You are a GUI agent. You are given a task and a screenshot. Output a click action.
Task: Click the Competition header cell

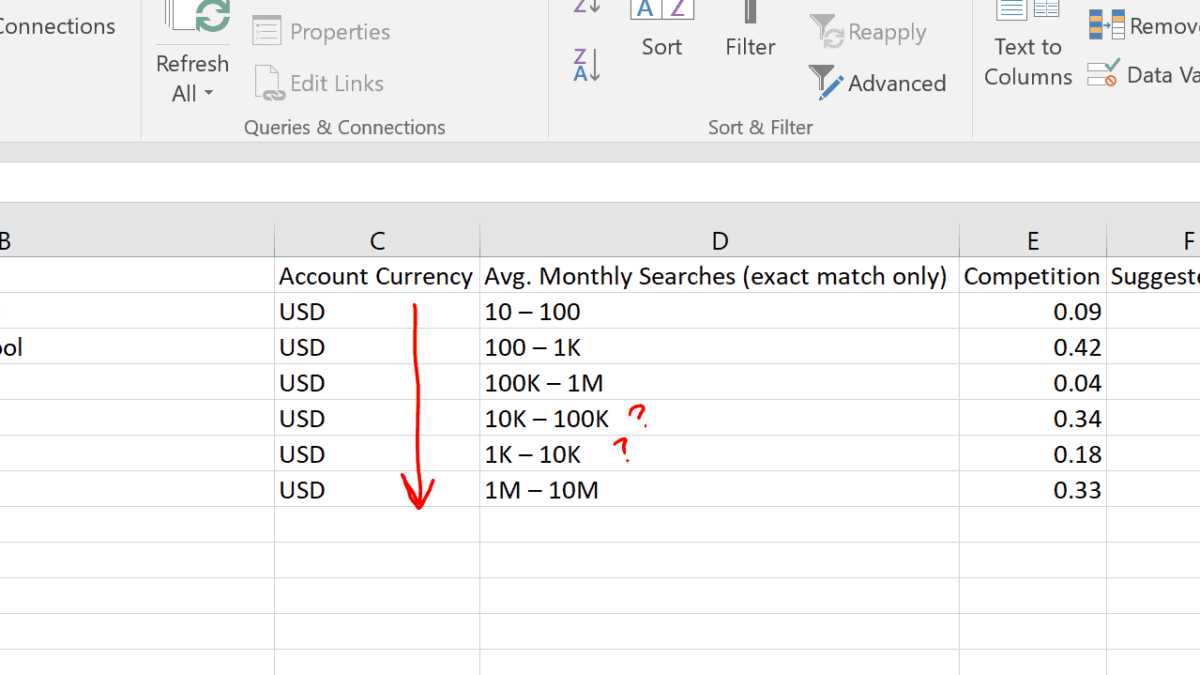click(x=1033, y=276)
